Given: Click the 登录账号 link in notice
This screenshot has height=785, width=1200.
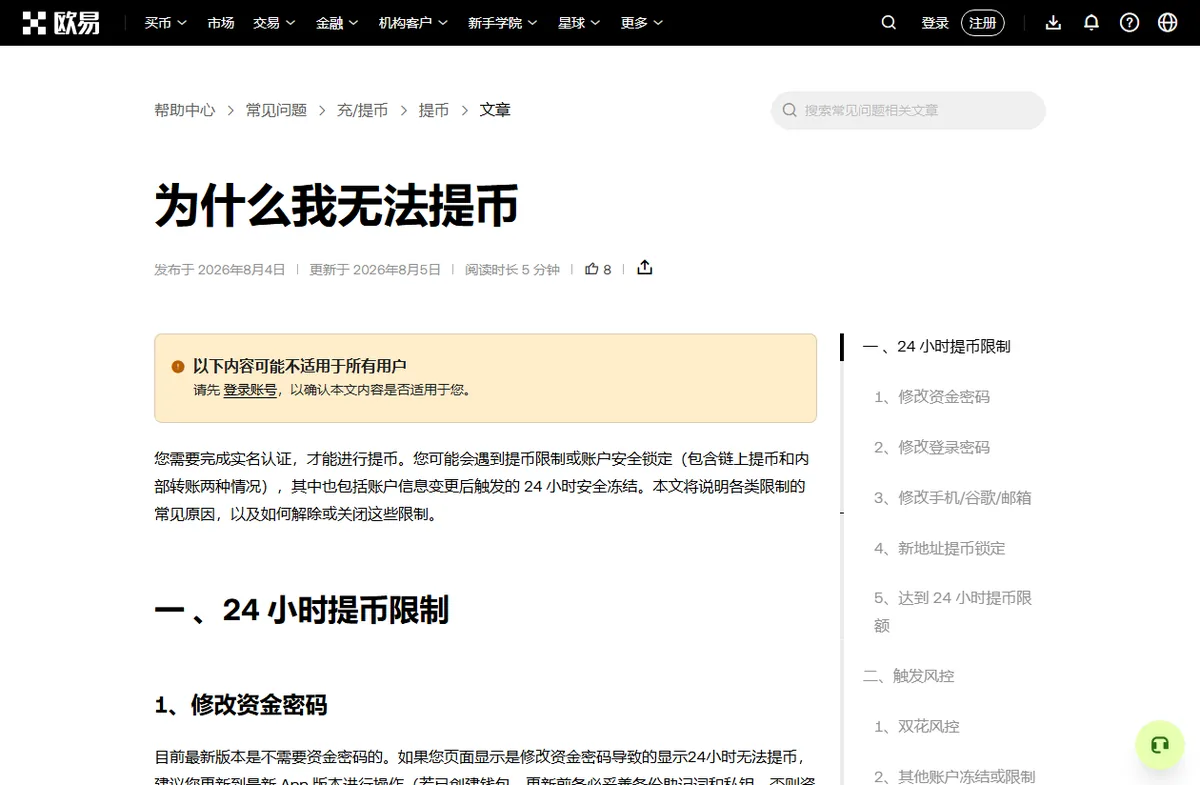Looking at the screenshot, I should [x=250, y=390].
